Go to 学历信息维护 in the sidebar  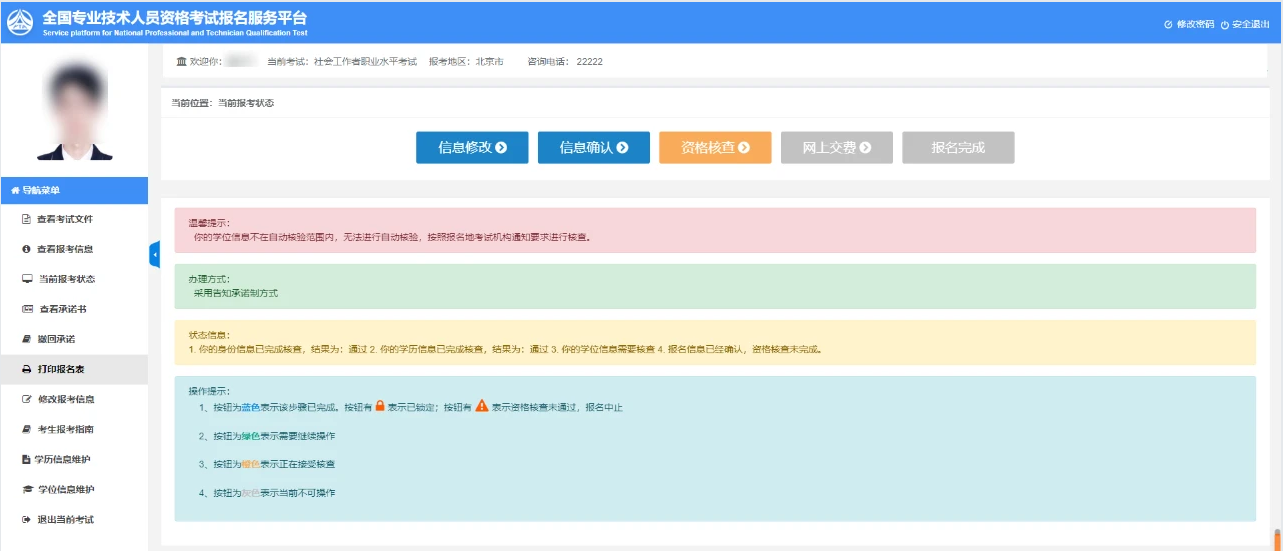64,459
